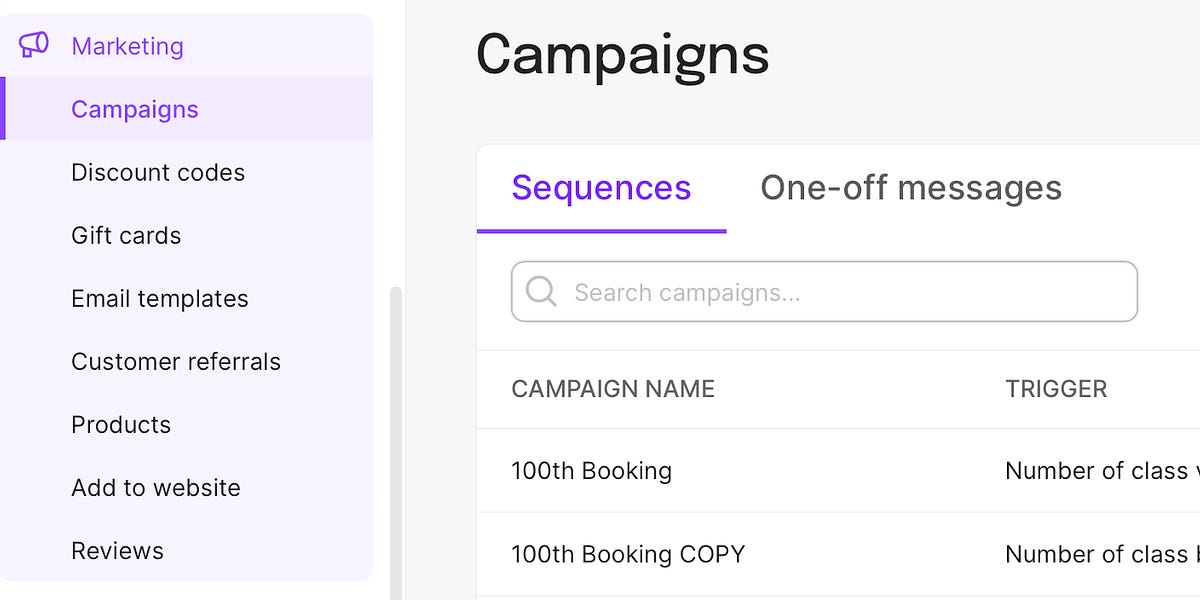Navigate to Email templates
This screenshot has width=1200, height=600.
[160, 298]
